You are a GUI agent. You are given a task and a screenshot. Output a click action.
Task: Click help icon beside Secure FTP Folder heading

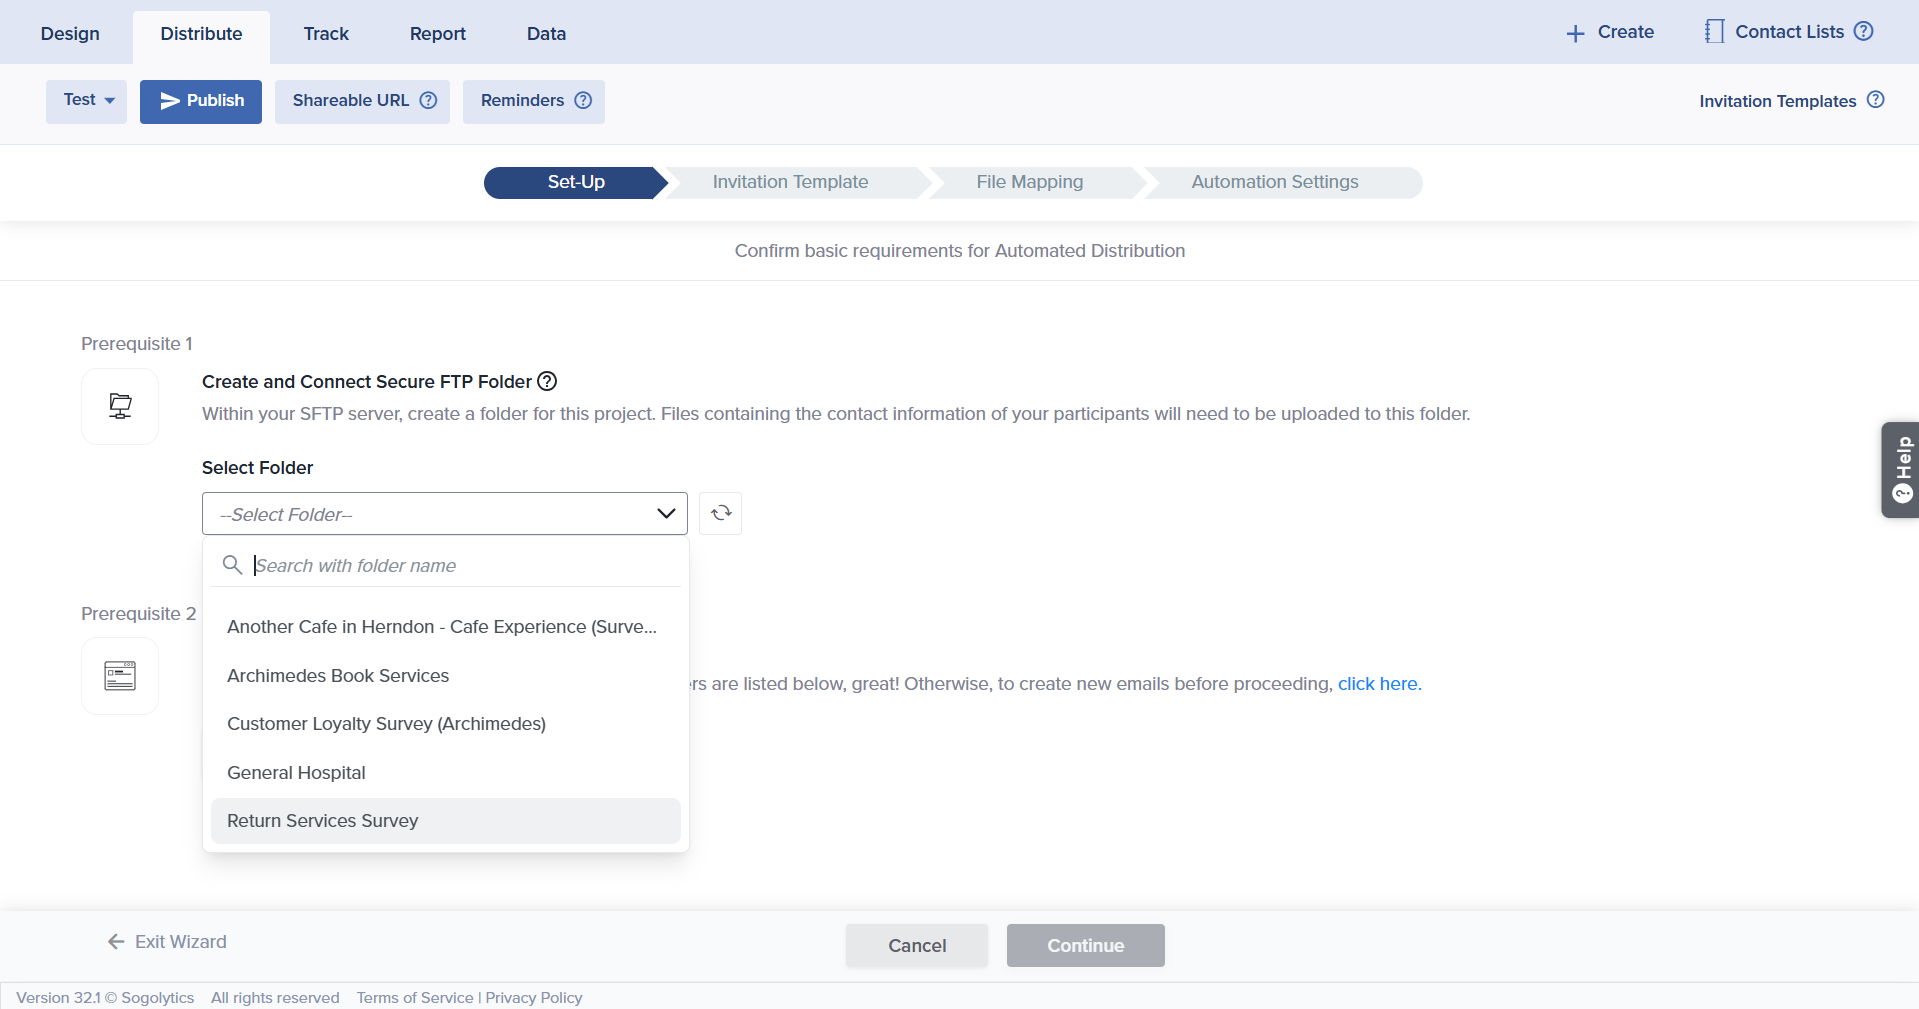click(x=547, y=381)
